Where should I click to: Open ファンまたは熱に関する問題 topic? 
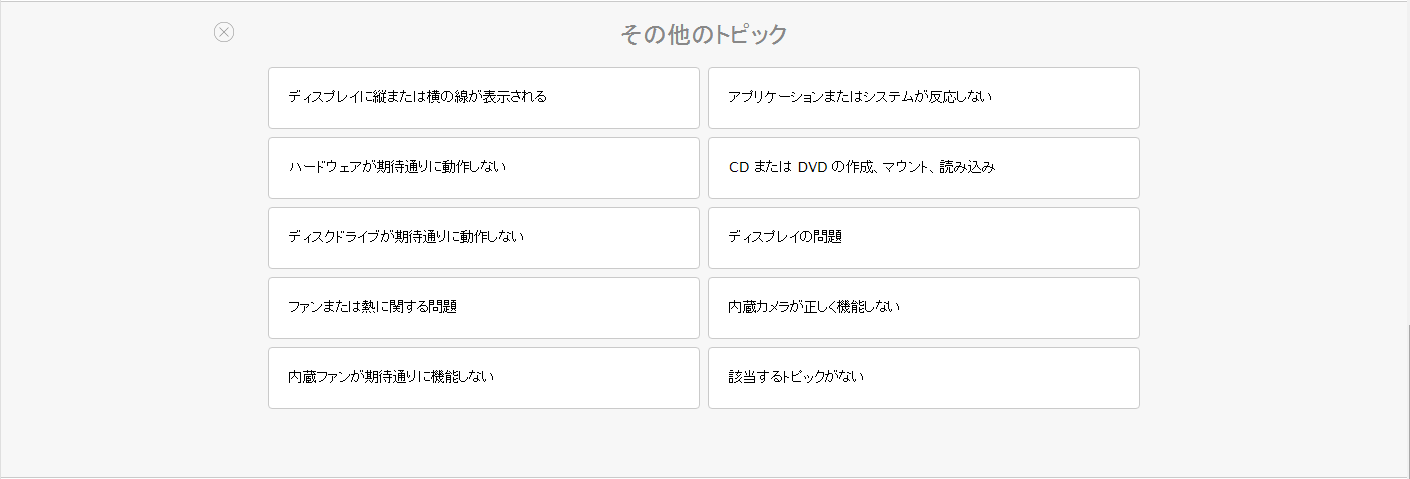tap(484, 308)
